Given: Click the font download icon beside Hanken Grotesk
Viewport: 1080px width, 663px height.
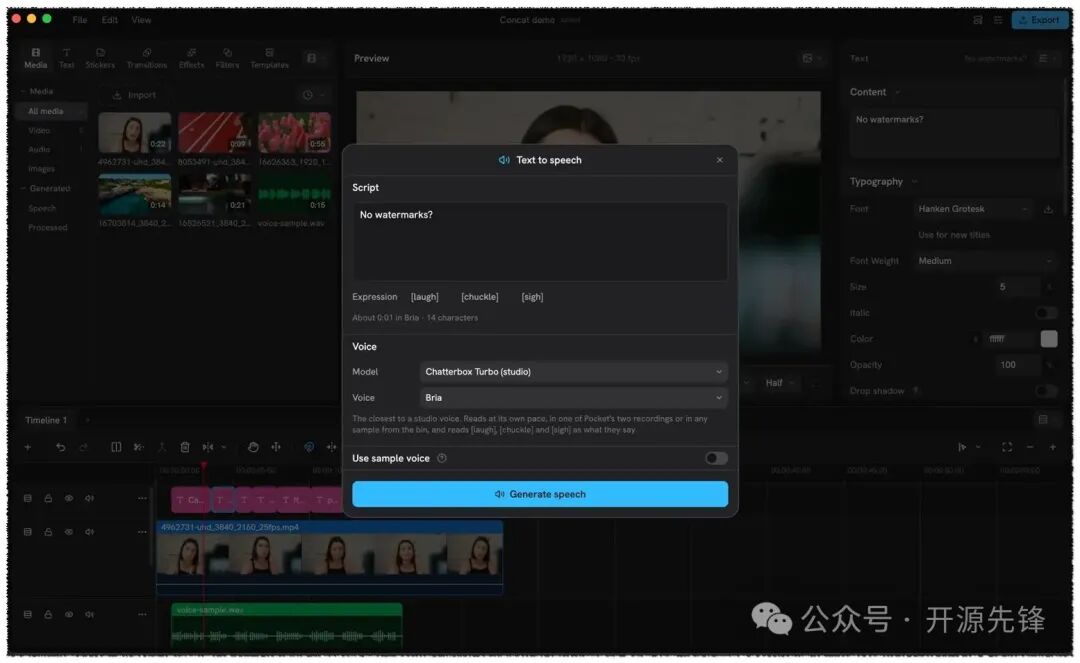Looking at the screenshot, I should [x=1048, y=209].
